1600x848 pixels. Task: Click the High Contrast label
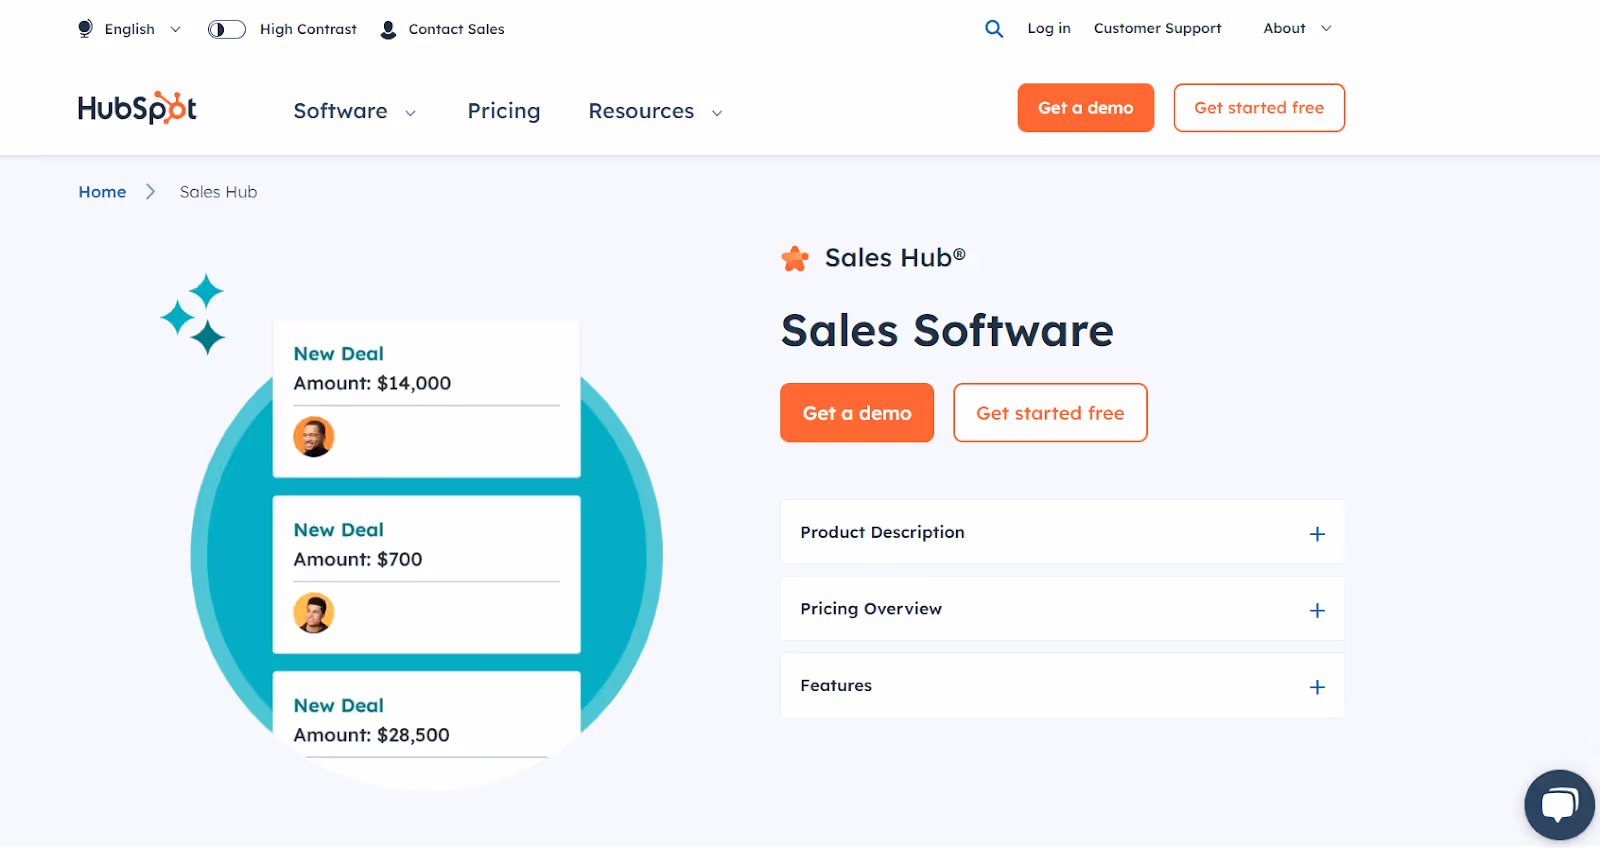click(308, 29)
